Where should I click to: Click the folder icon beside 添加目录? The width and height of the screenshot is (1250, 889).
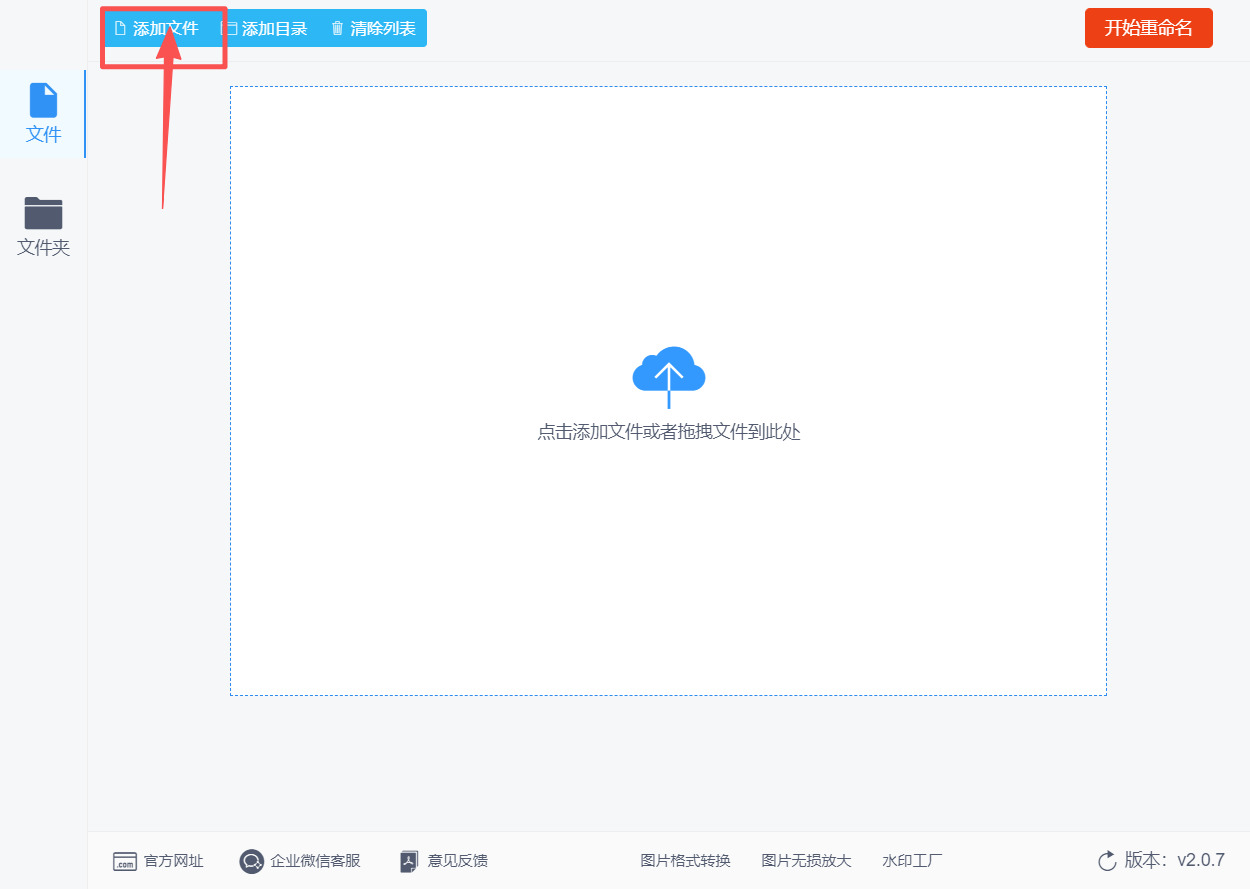click(229, 29)
